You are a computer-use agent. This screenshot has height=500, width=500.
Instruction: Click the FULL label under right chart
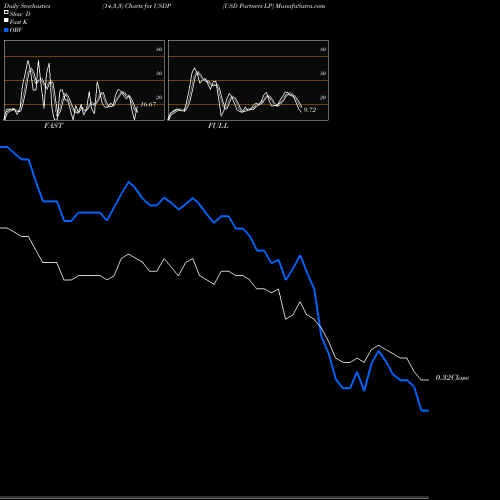[218, 126]
